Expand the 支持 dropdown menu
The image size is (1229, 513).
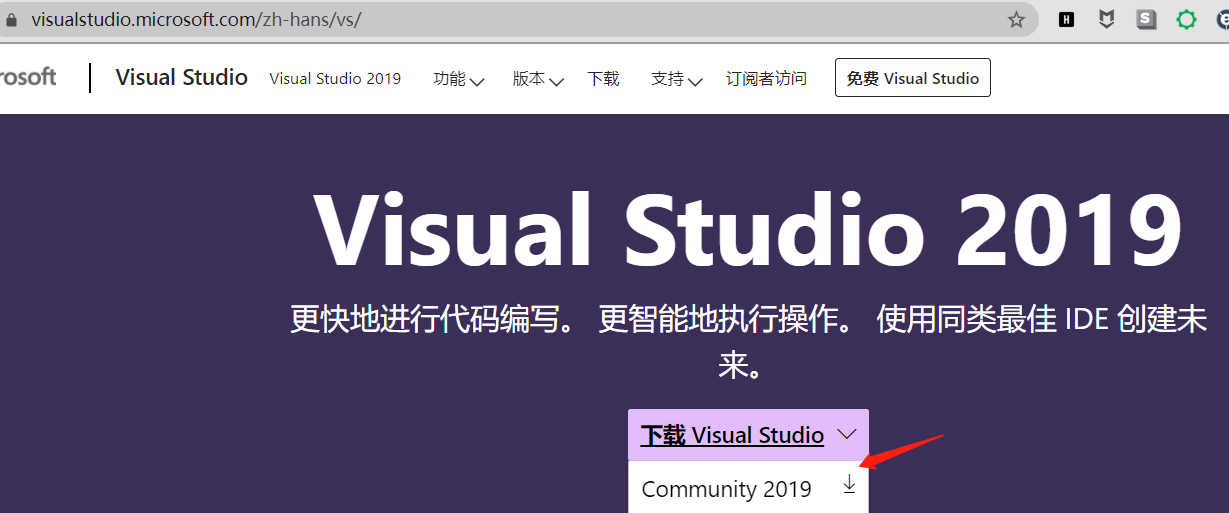tap(677, 79)
